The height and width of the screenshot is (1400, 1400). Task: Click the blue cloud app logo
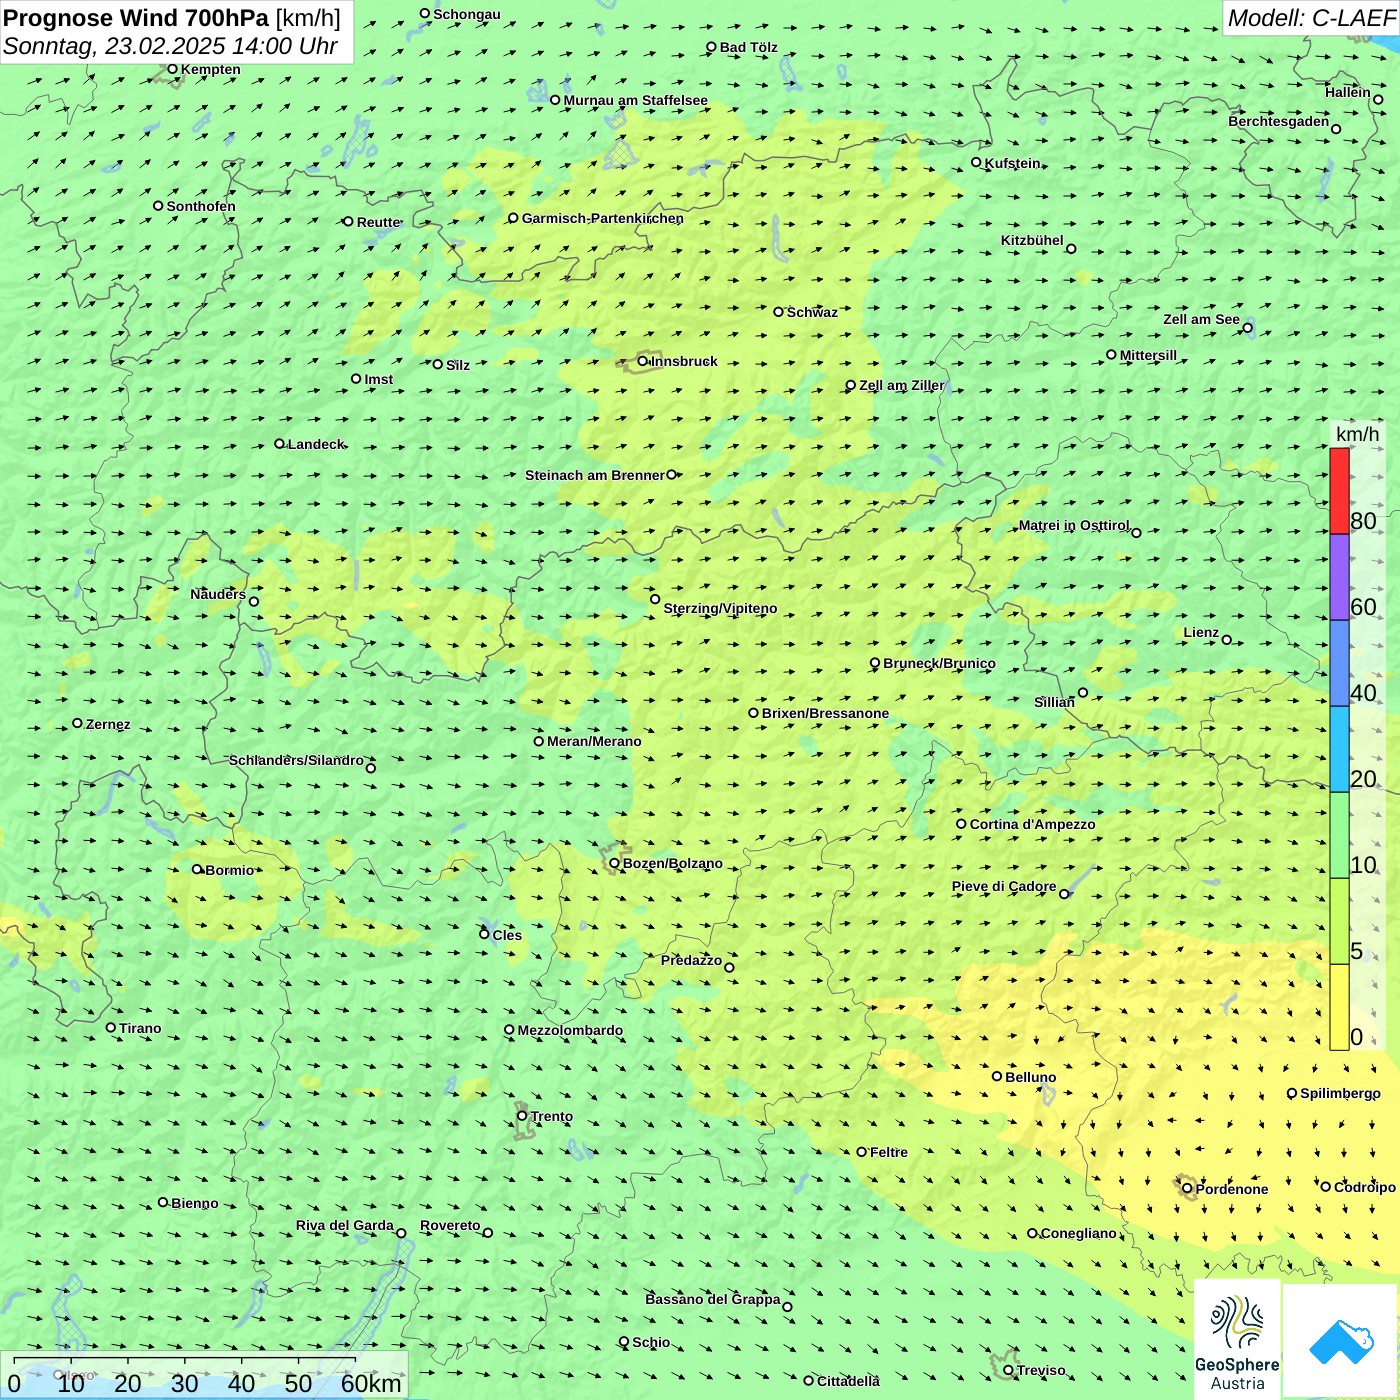[1340, 1341]
